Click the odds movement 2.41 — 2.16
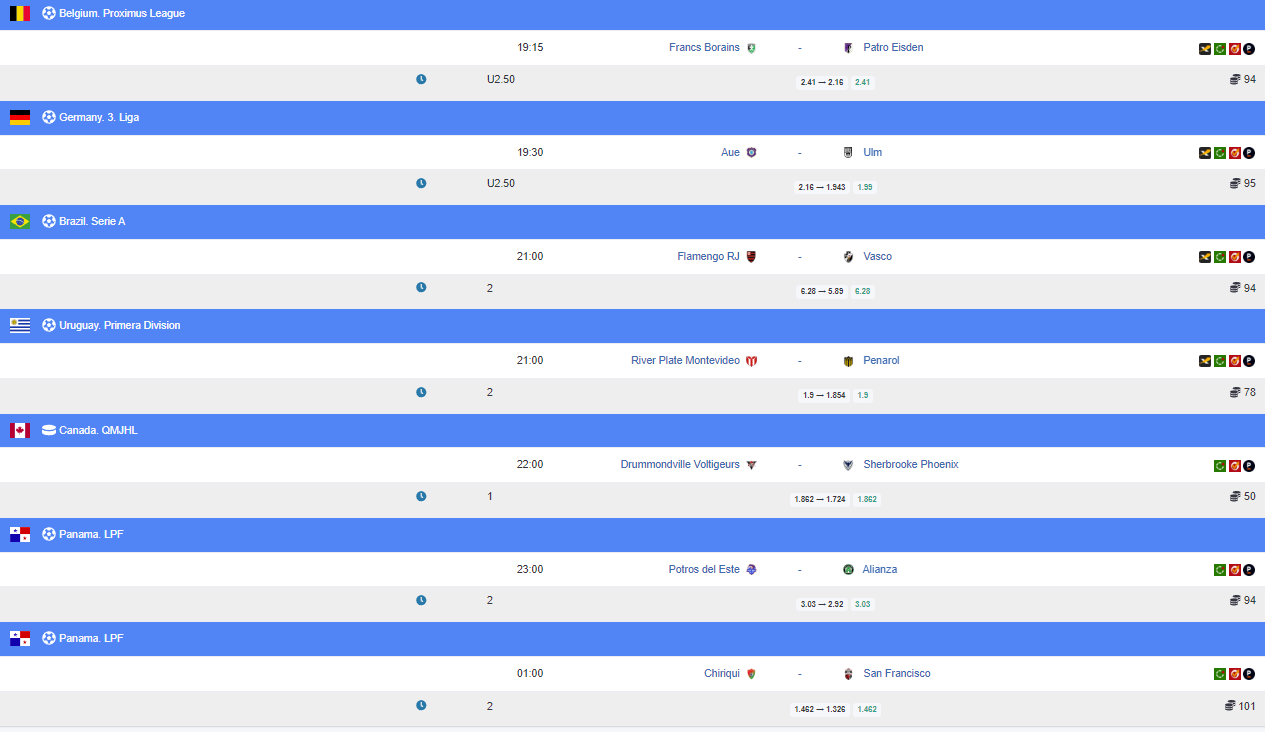 822,83
